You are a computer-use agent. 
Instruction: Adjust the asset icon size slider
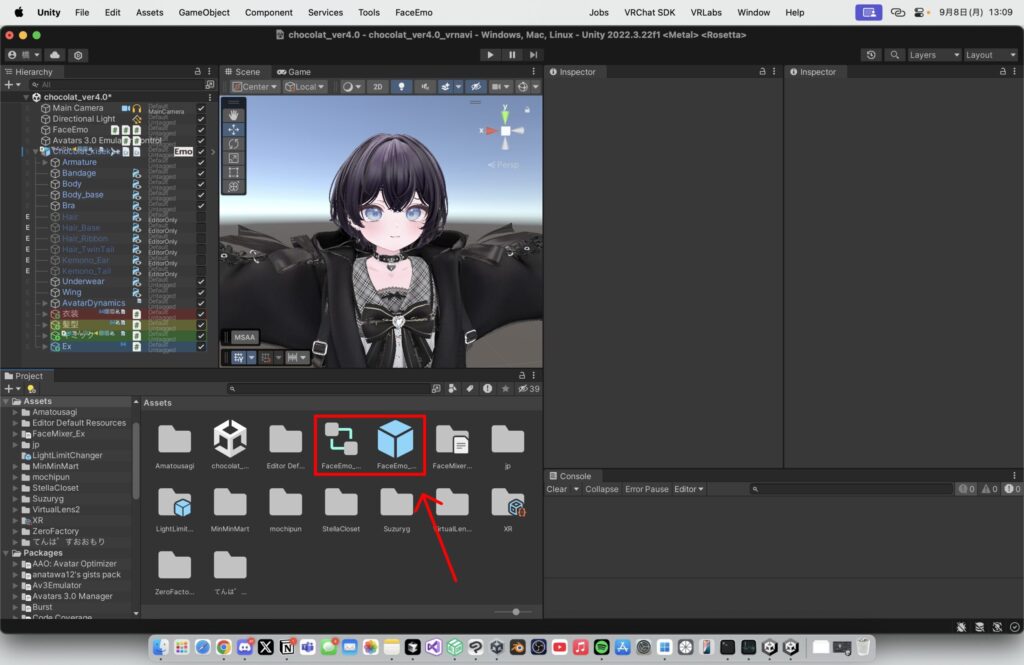click(516, 611)
